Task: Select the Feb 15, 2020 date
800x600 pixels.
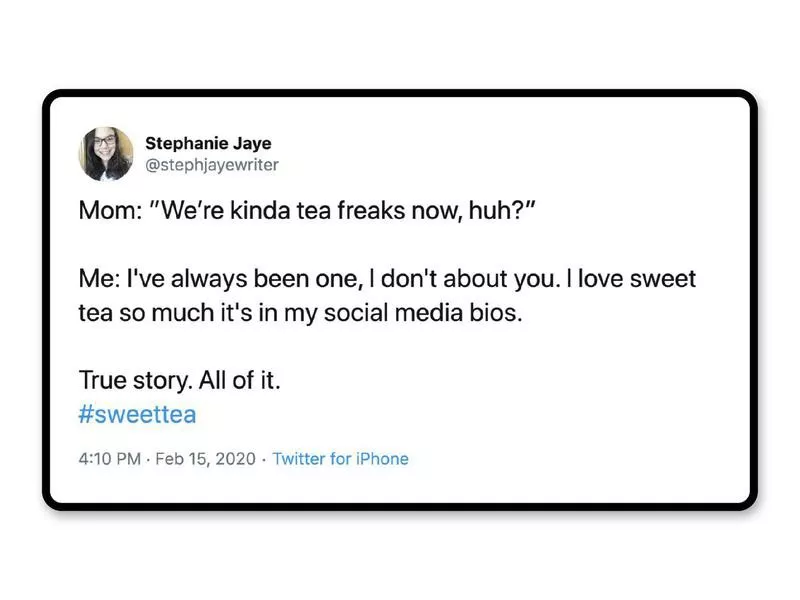Action: coord(206,459)
